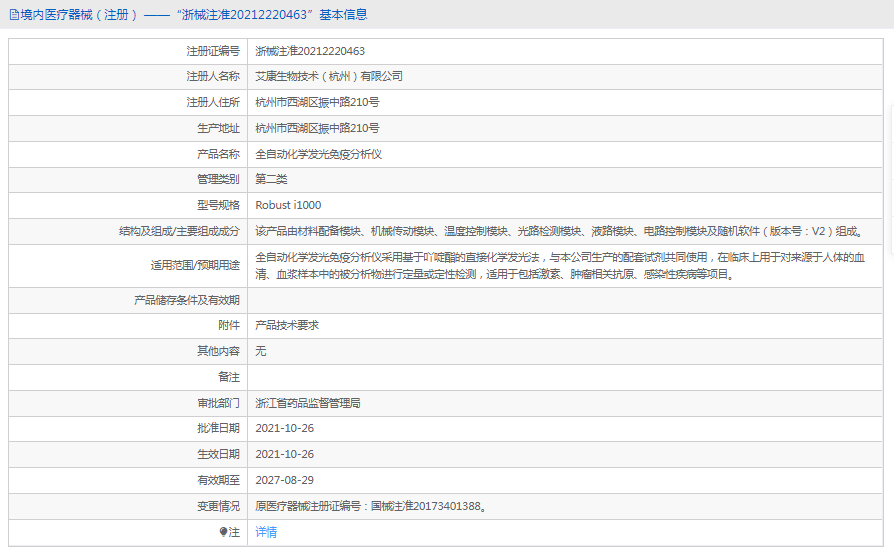The width and height of the screenshot is (894, 555).
Task: Click the 生产地址 address value
Action: click(x=317, y=128)
